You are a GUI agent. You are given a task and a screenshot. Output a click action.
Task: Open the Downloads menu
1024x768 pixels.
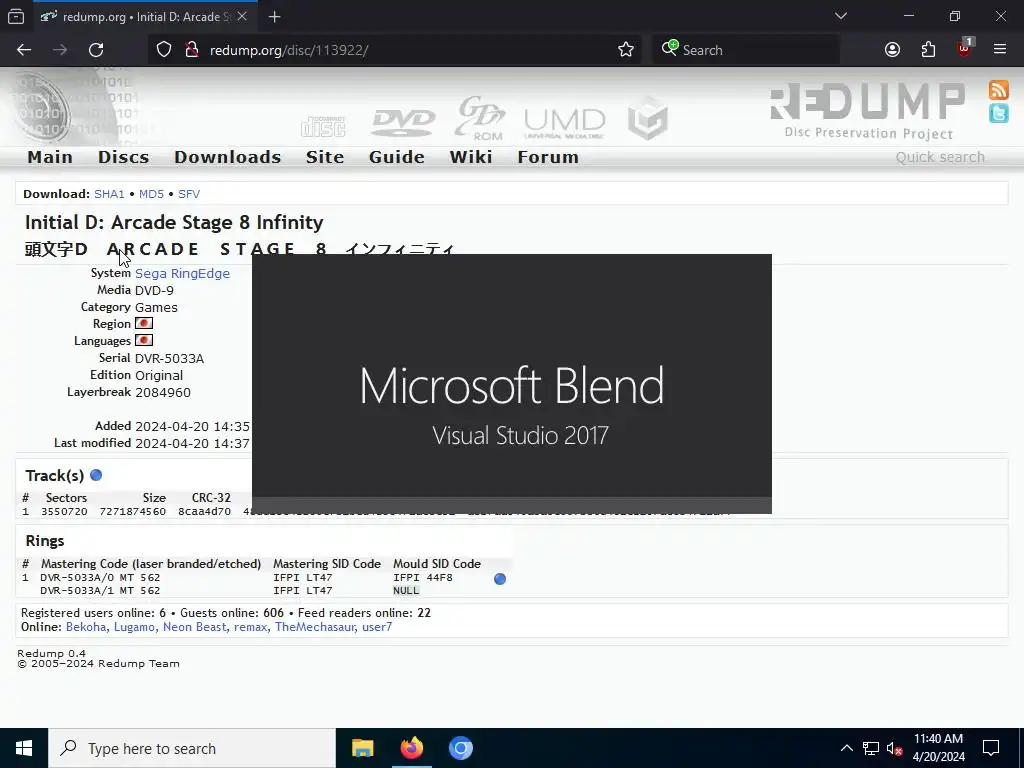[227, 157]
